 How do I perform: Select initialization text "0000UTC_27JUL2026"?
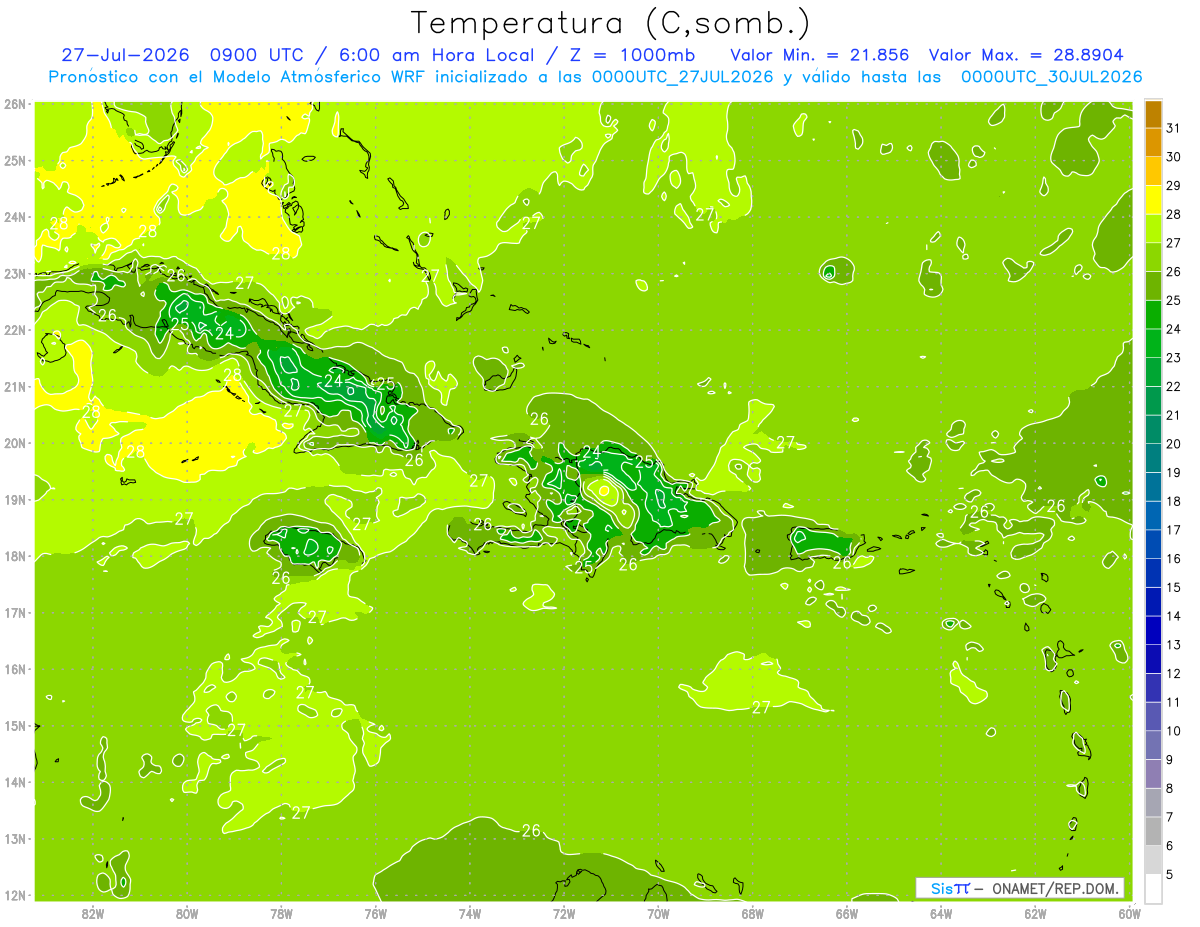pyautogui.click(x=682, y=76)
